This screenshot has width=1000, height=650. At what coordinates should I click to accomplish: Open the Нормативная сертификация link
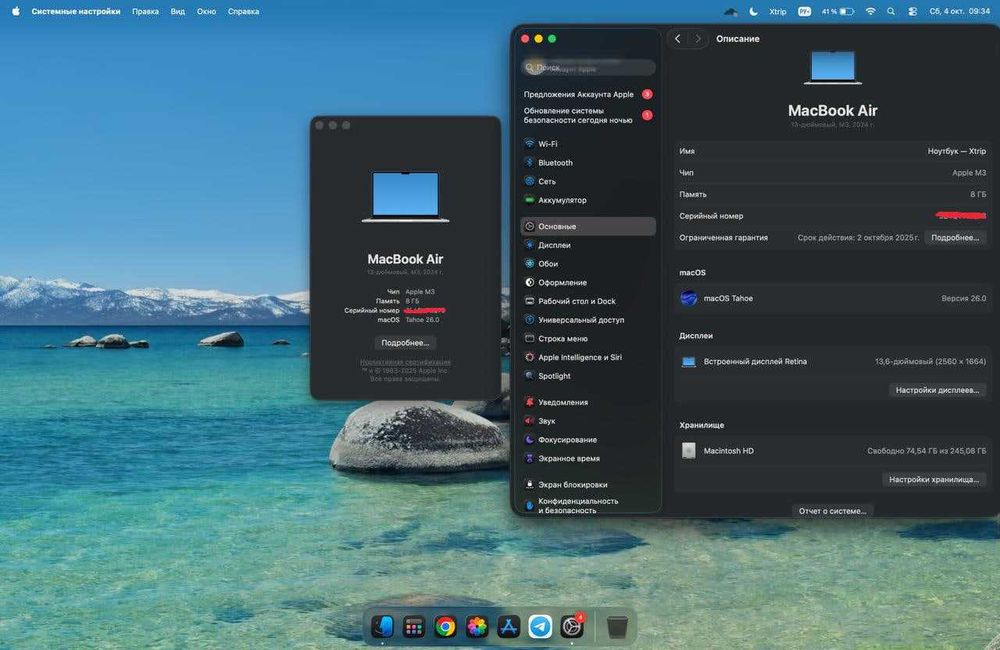[x=405, y=362]
